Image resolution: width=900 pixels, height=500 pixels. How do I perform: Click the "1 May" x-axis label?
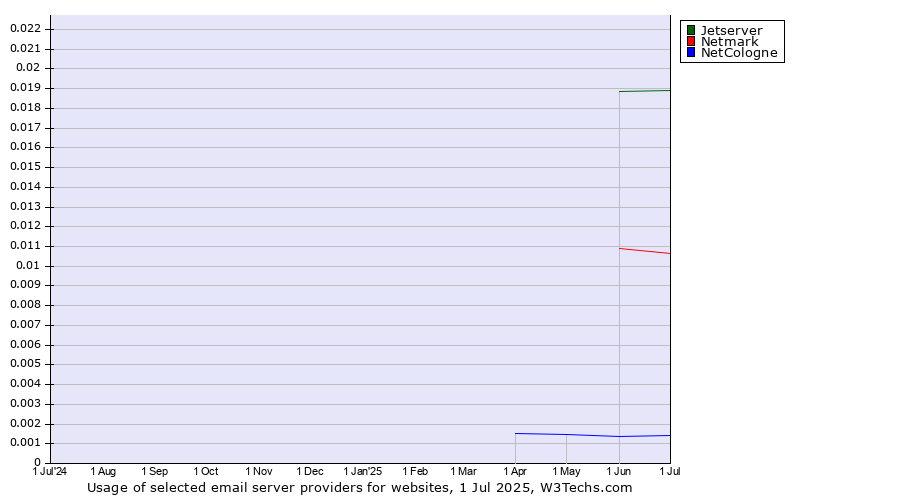tap(566, 471)
